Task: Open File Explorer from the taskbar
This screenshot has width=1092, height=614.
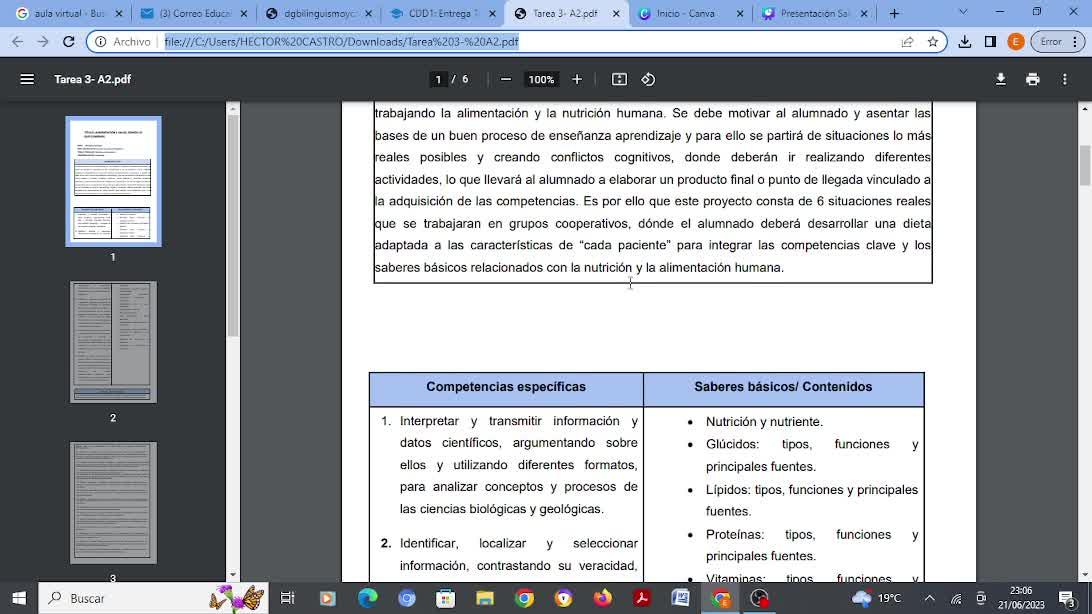Action: 485,598
